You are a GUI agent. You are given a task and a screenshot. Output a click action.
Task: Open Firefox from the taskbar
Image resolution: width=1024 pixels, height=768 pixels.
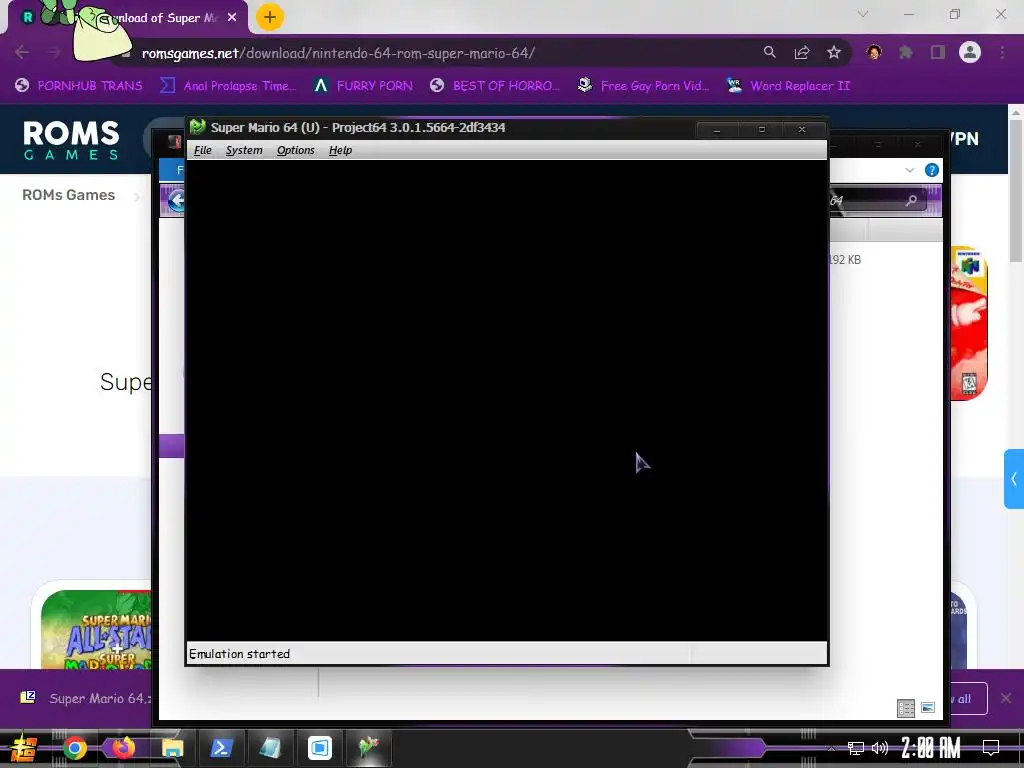(x=123, y=748)
